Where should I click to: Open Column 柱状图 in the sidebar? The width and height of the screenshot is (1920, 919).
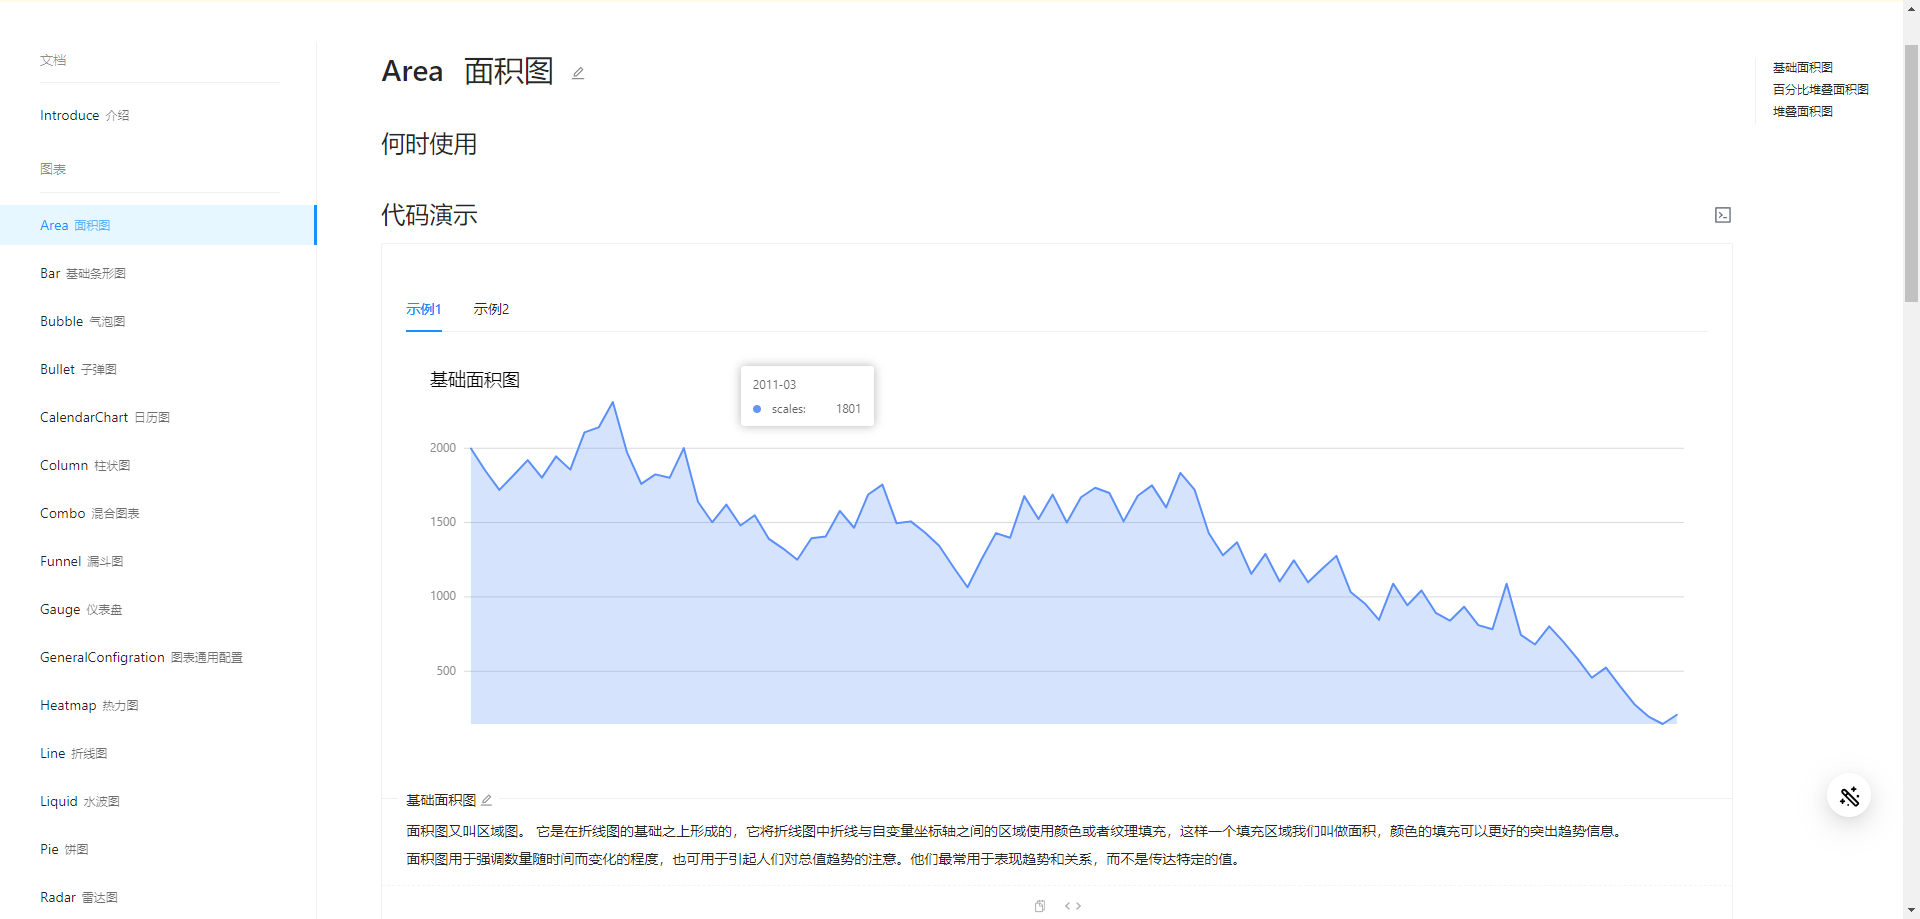pyautogui.click(x=158, y=465)
